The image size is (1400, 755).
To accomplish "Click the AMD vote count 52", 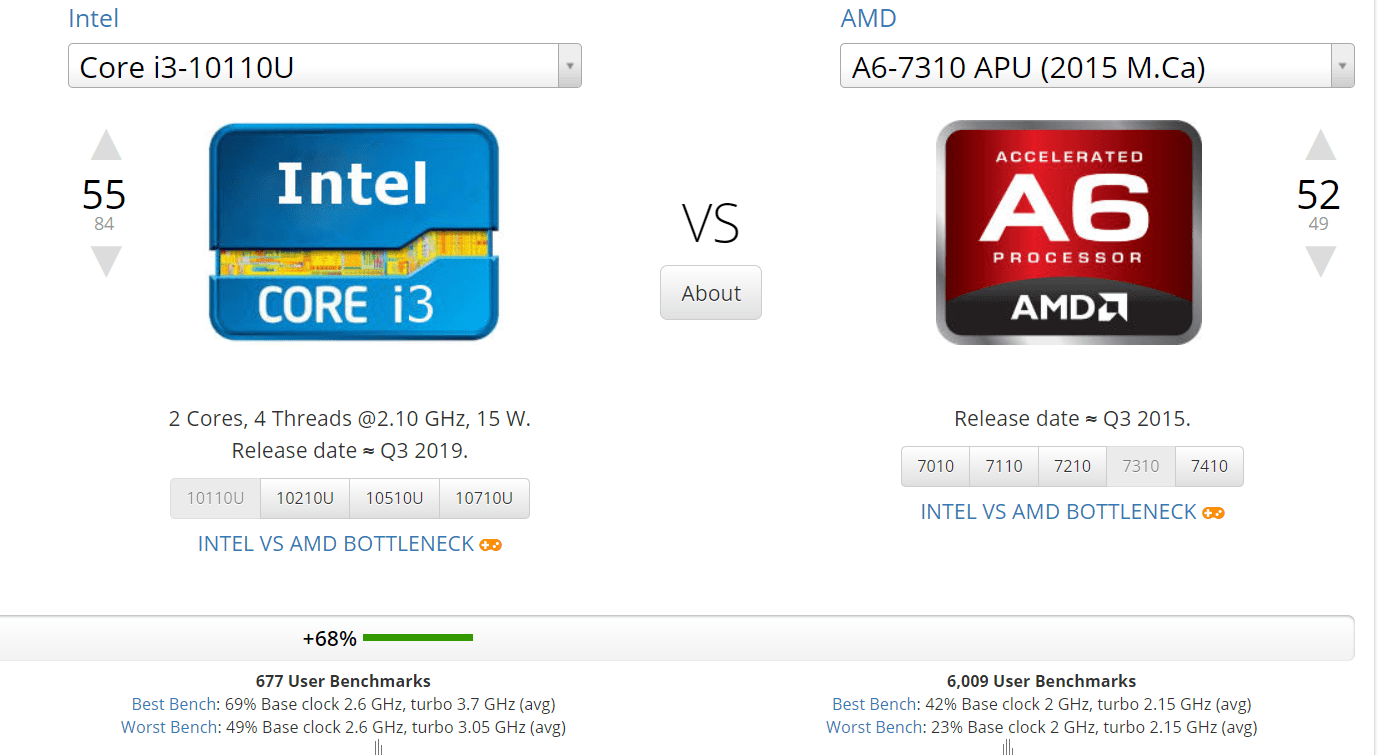I will point(1318,194).
